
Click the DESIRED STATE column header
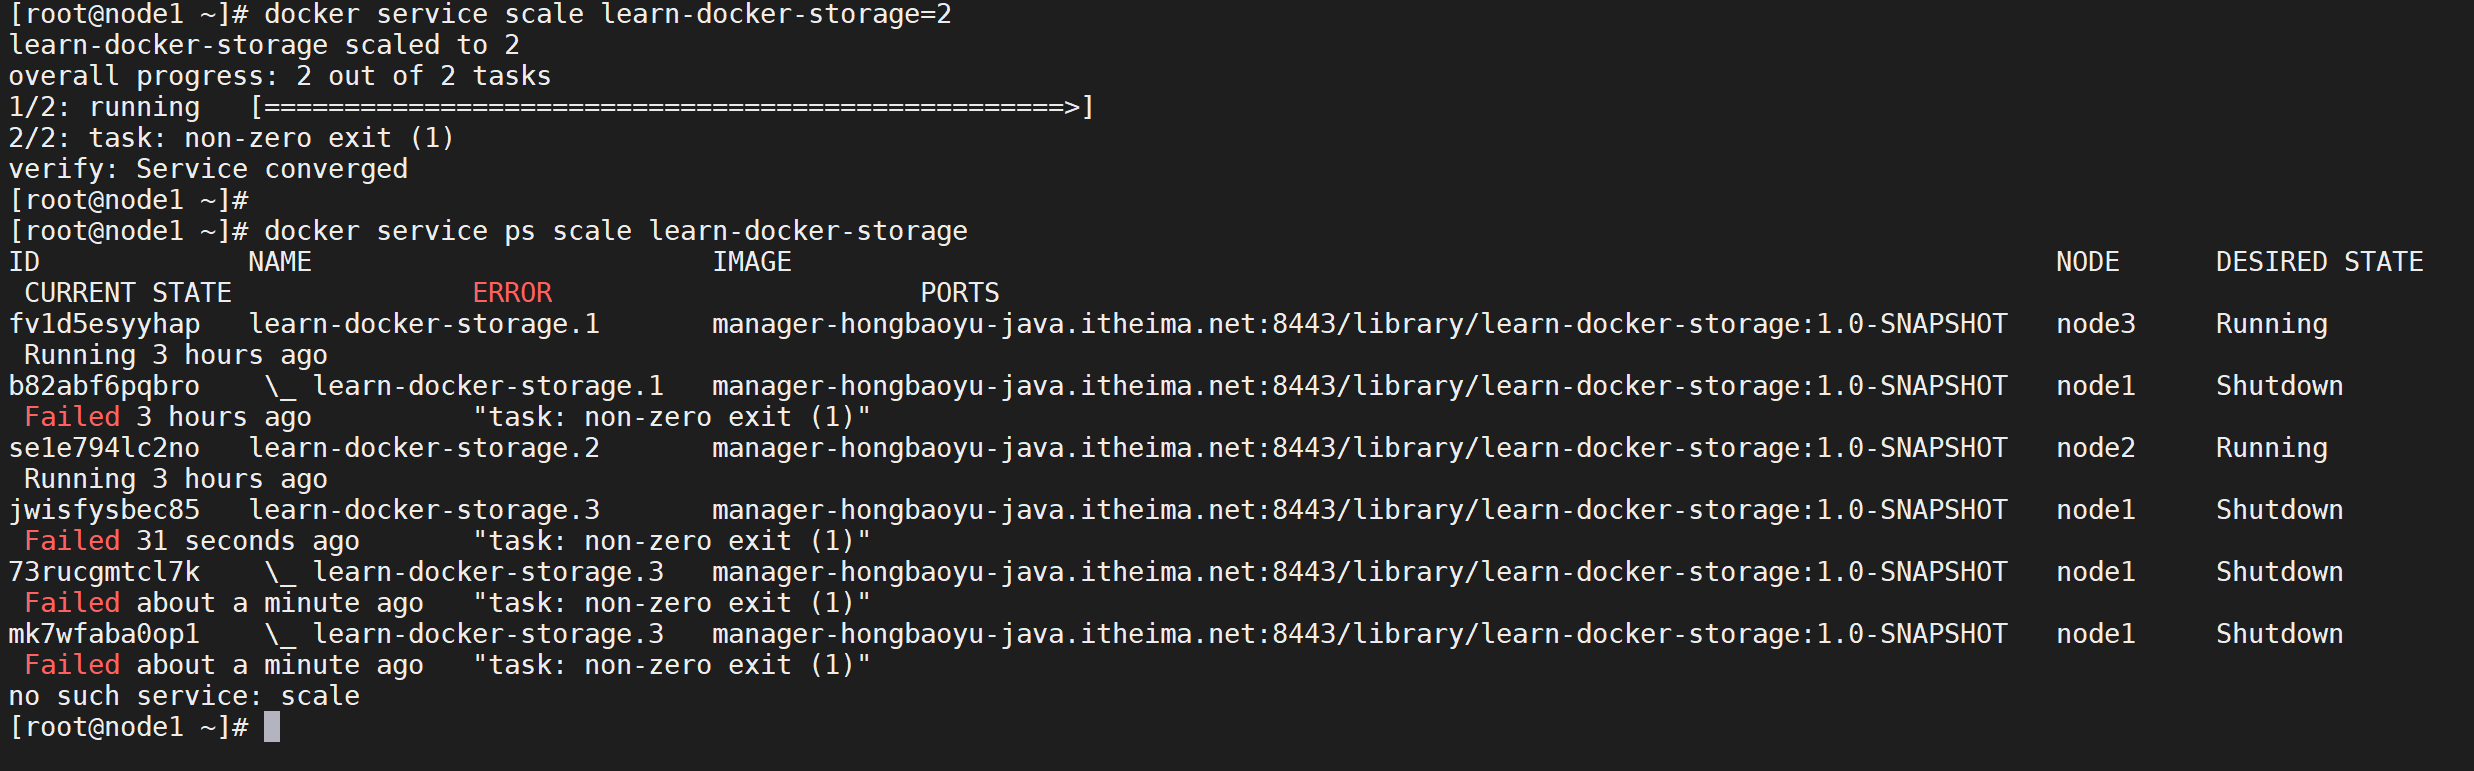click(x=2319, y=262)
